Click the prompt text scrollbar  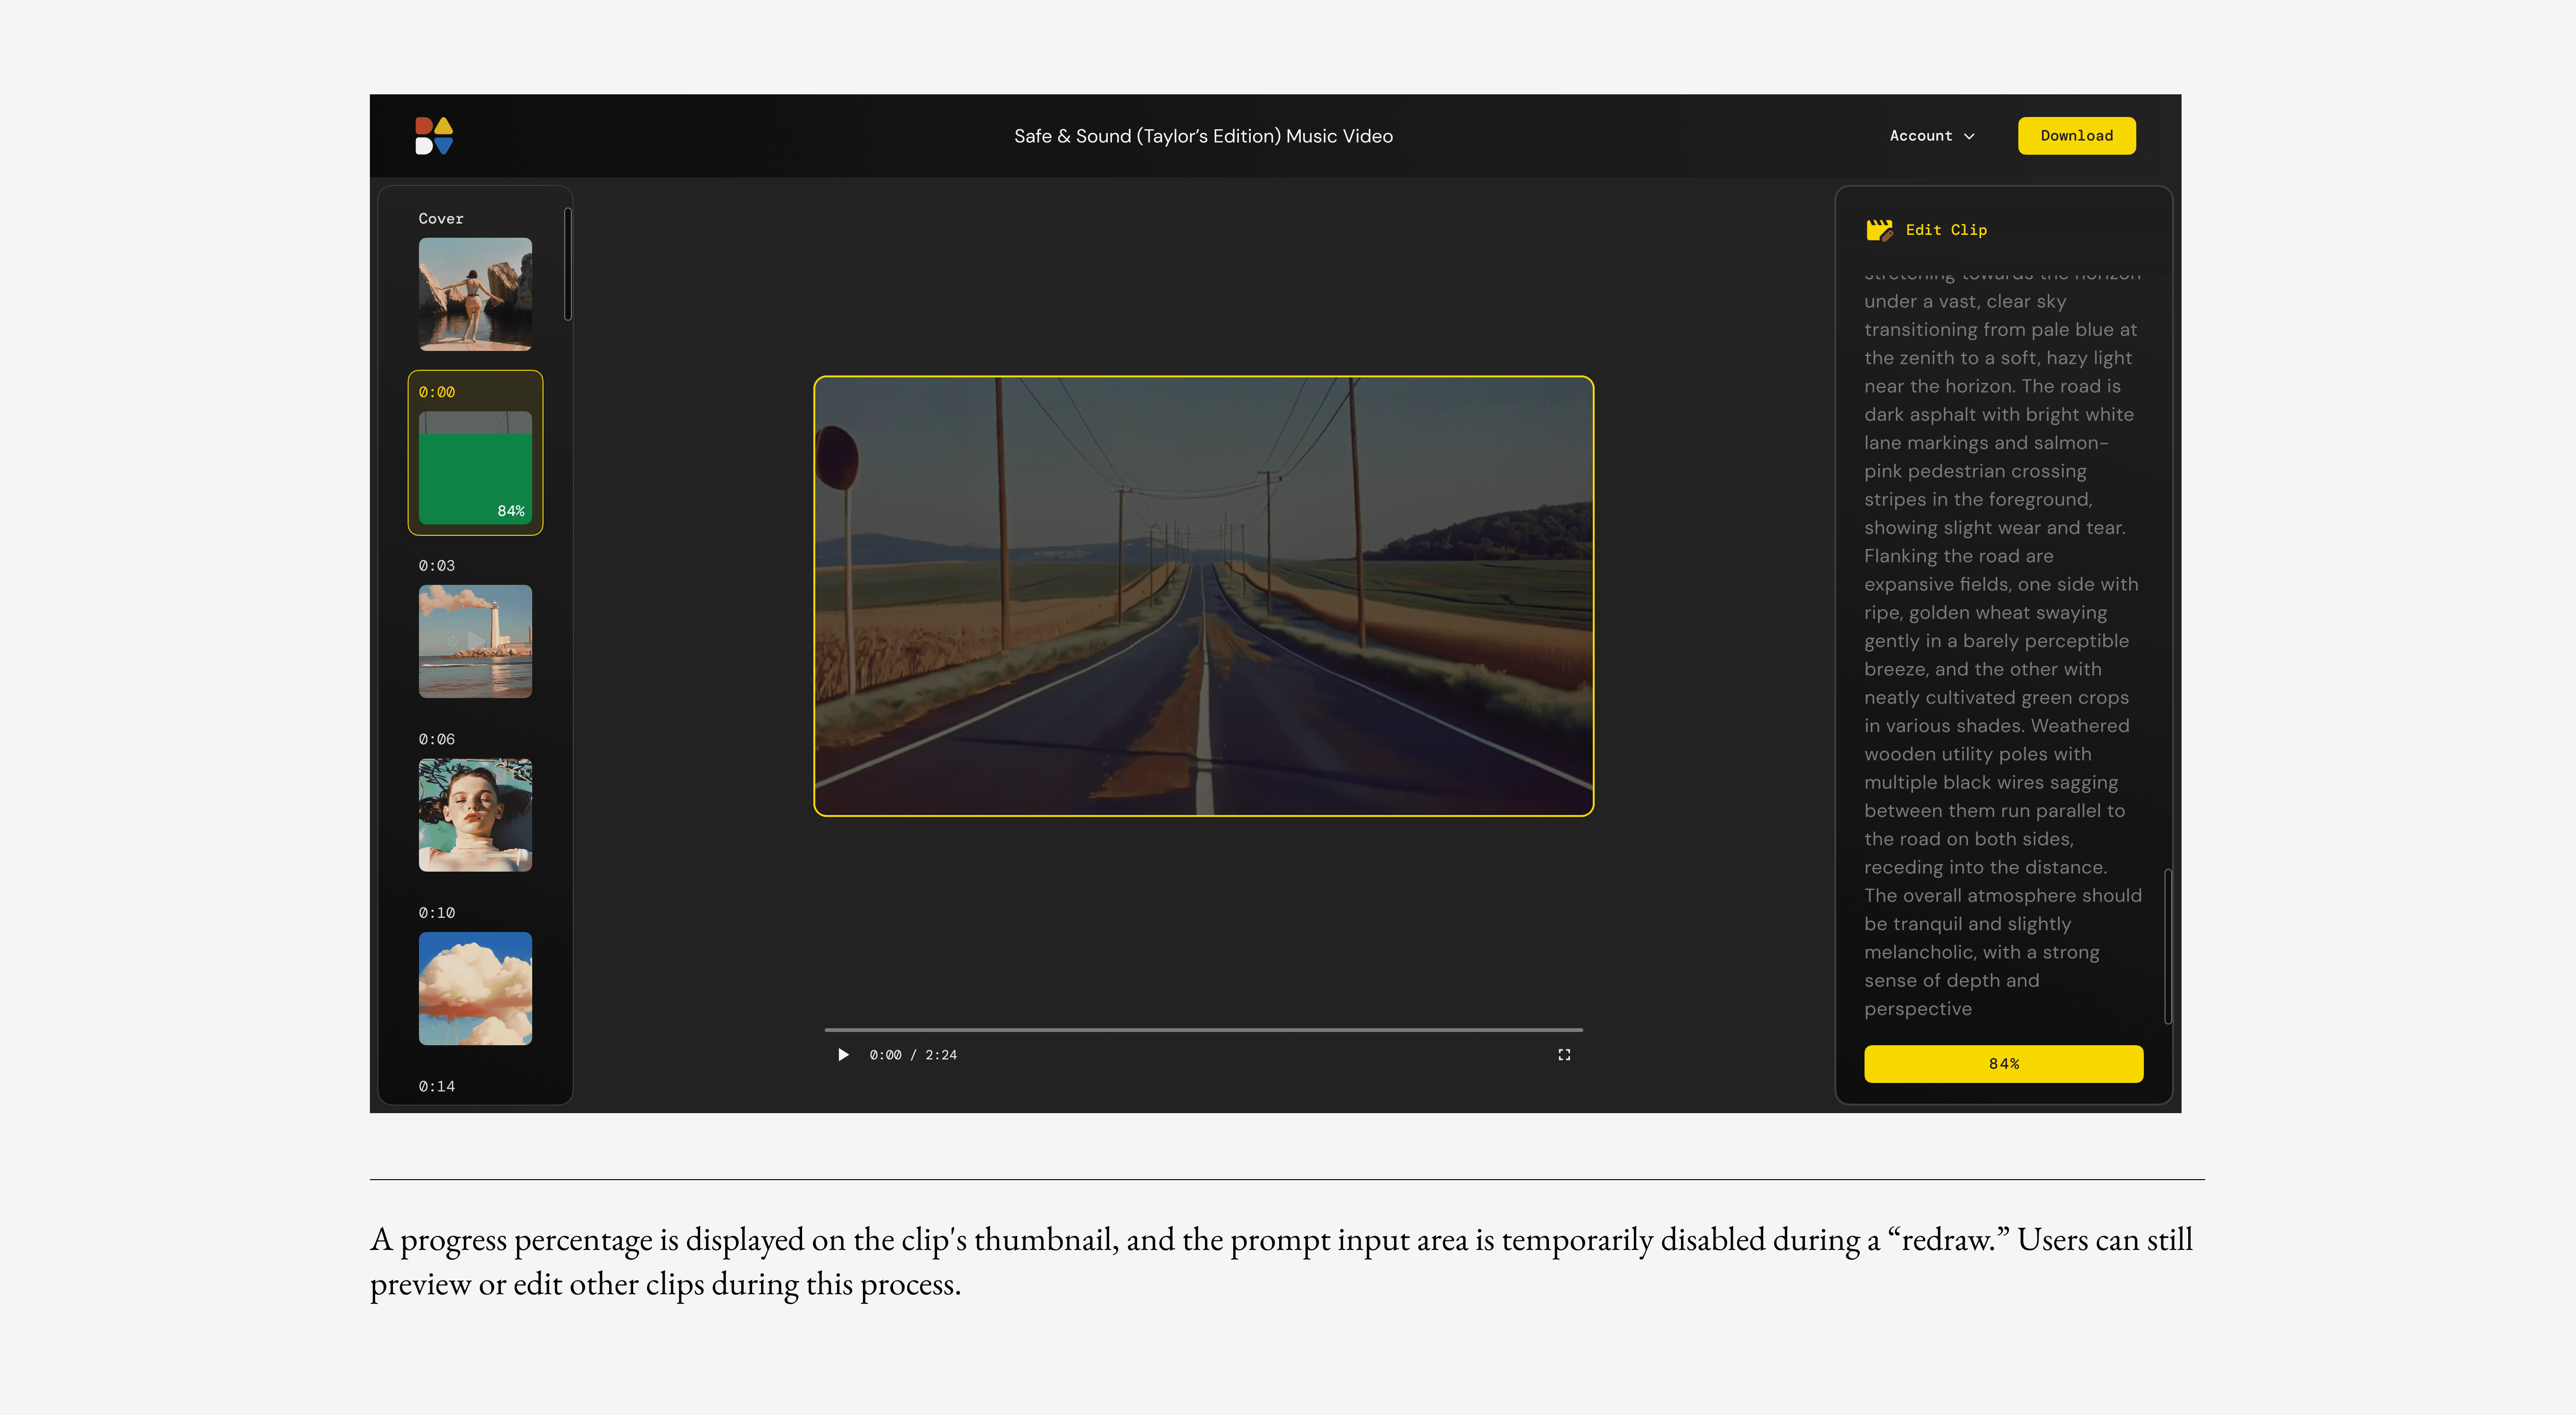tap(2168, 946)
